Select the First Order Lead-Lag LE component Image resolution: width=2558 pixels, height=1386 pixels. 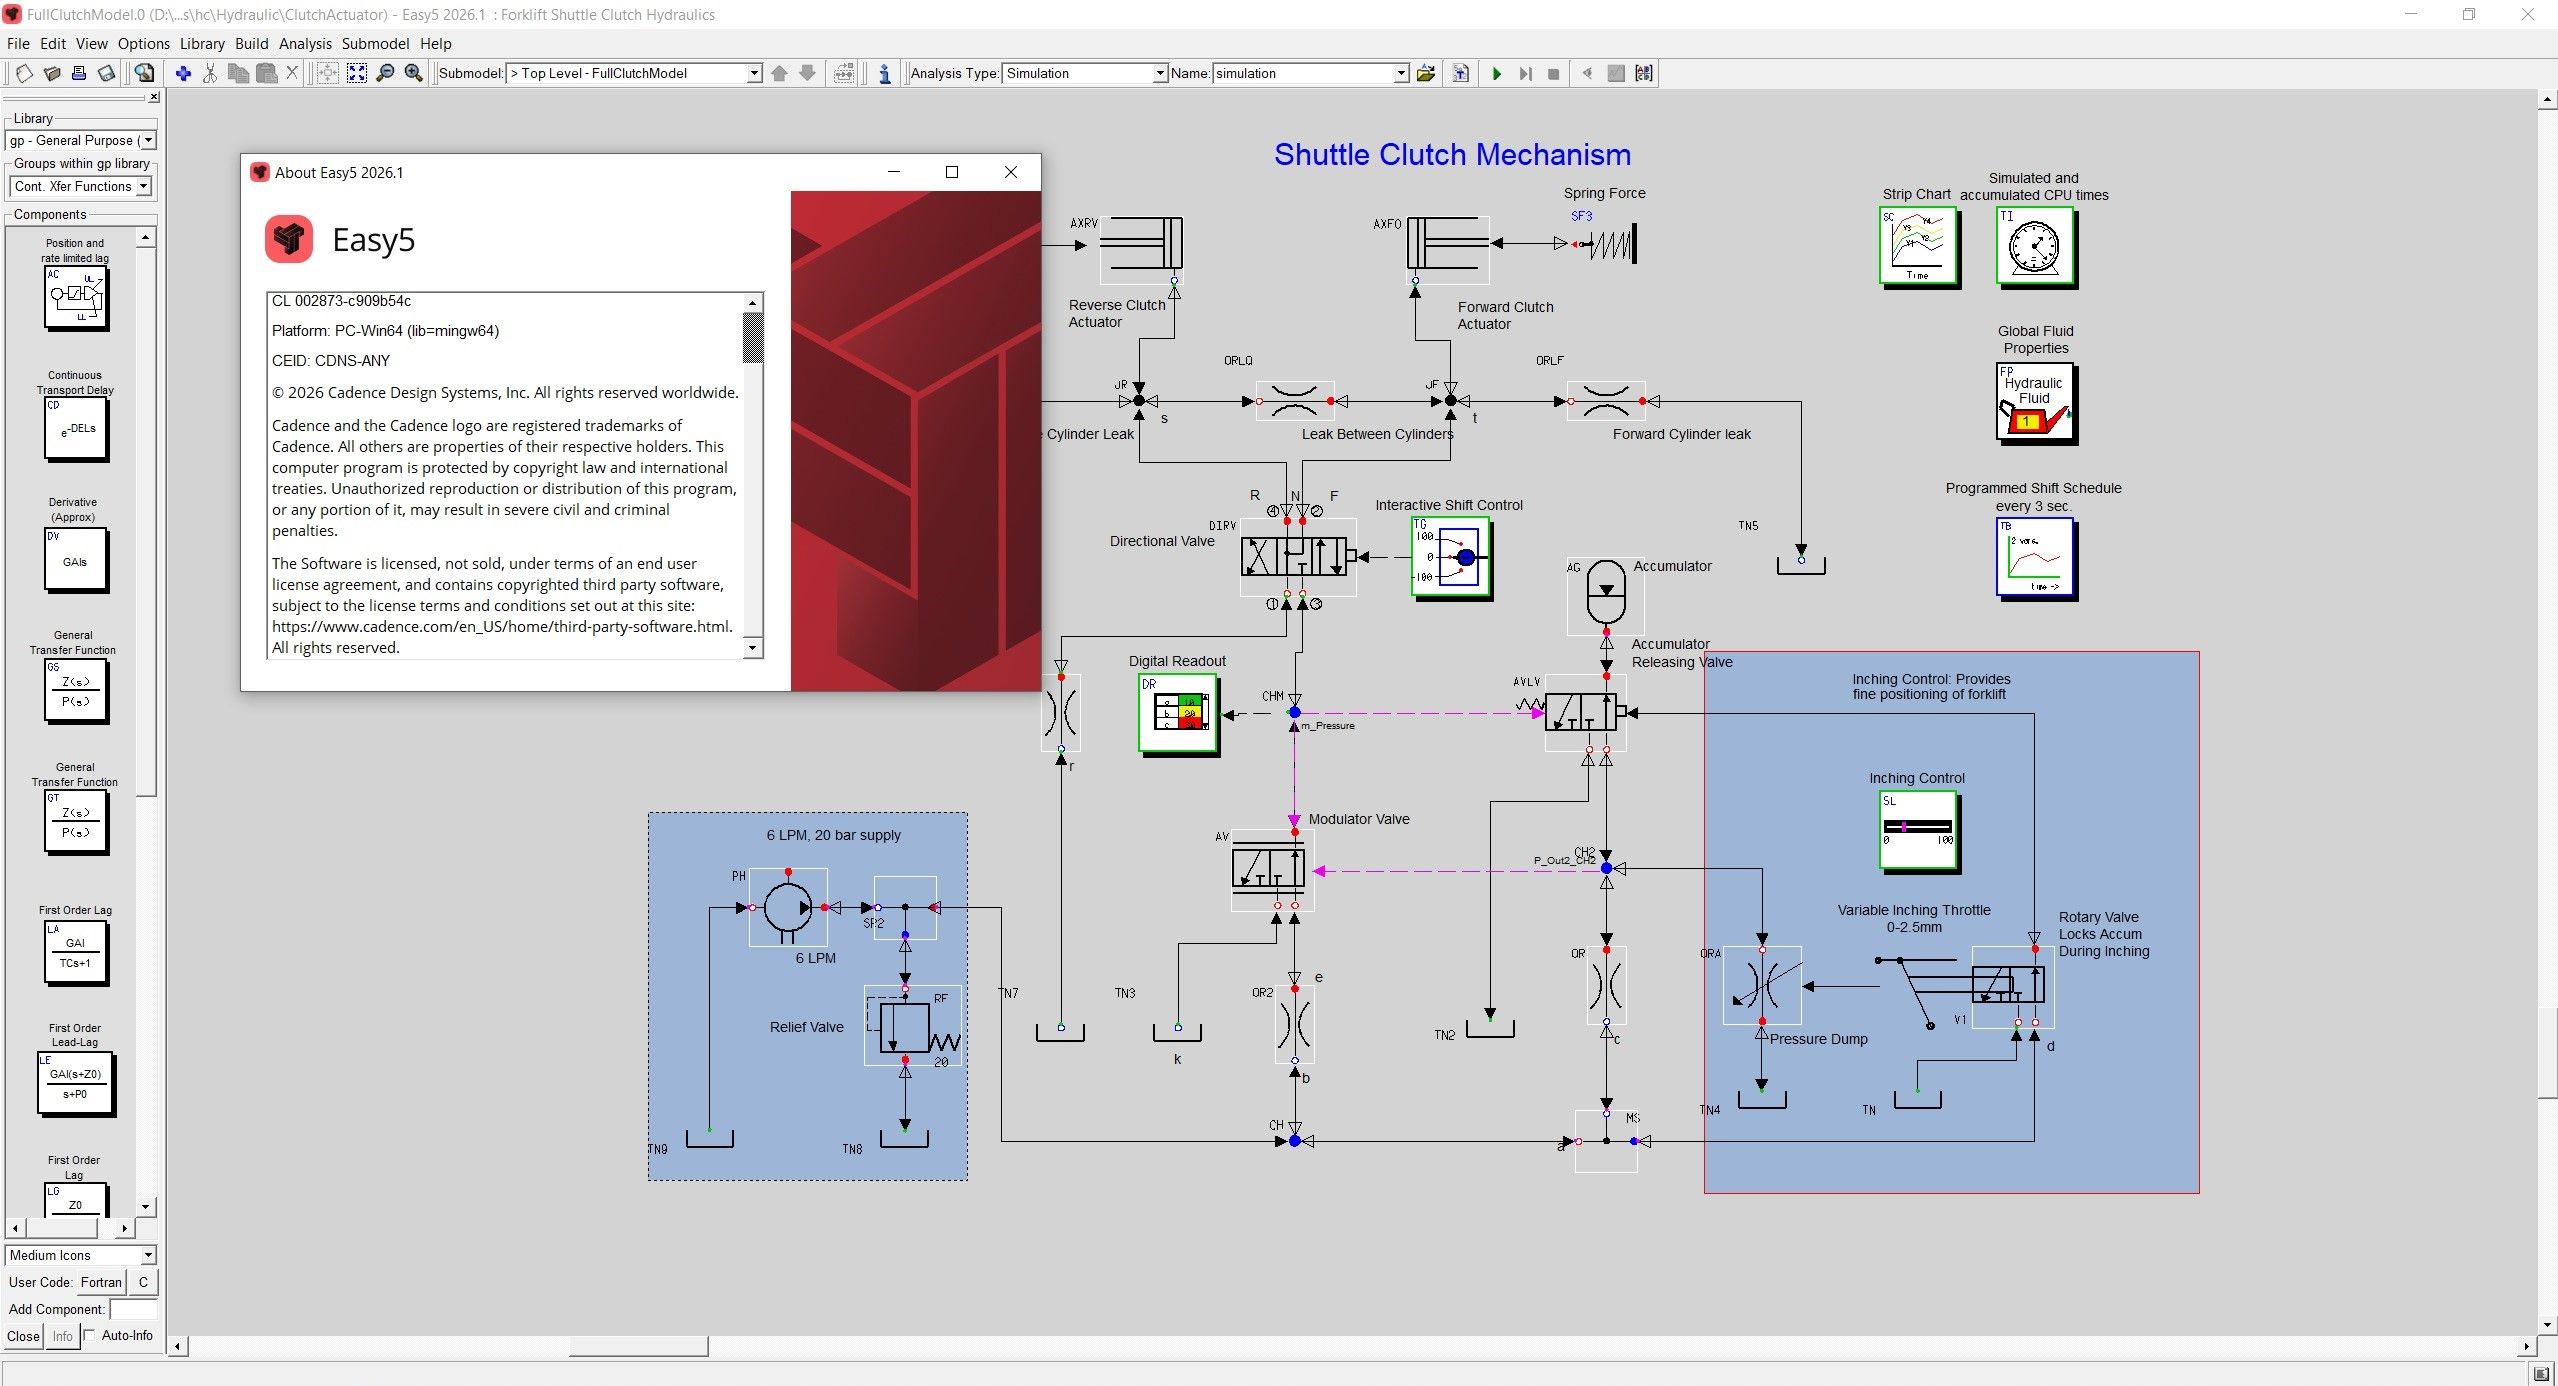click(x=76, y=1083)
